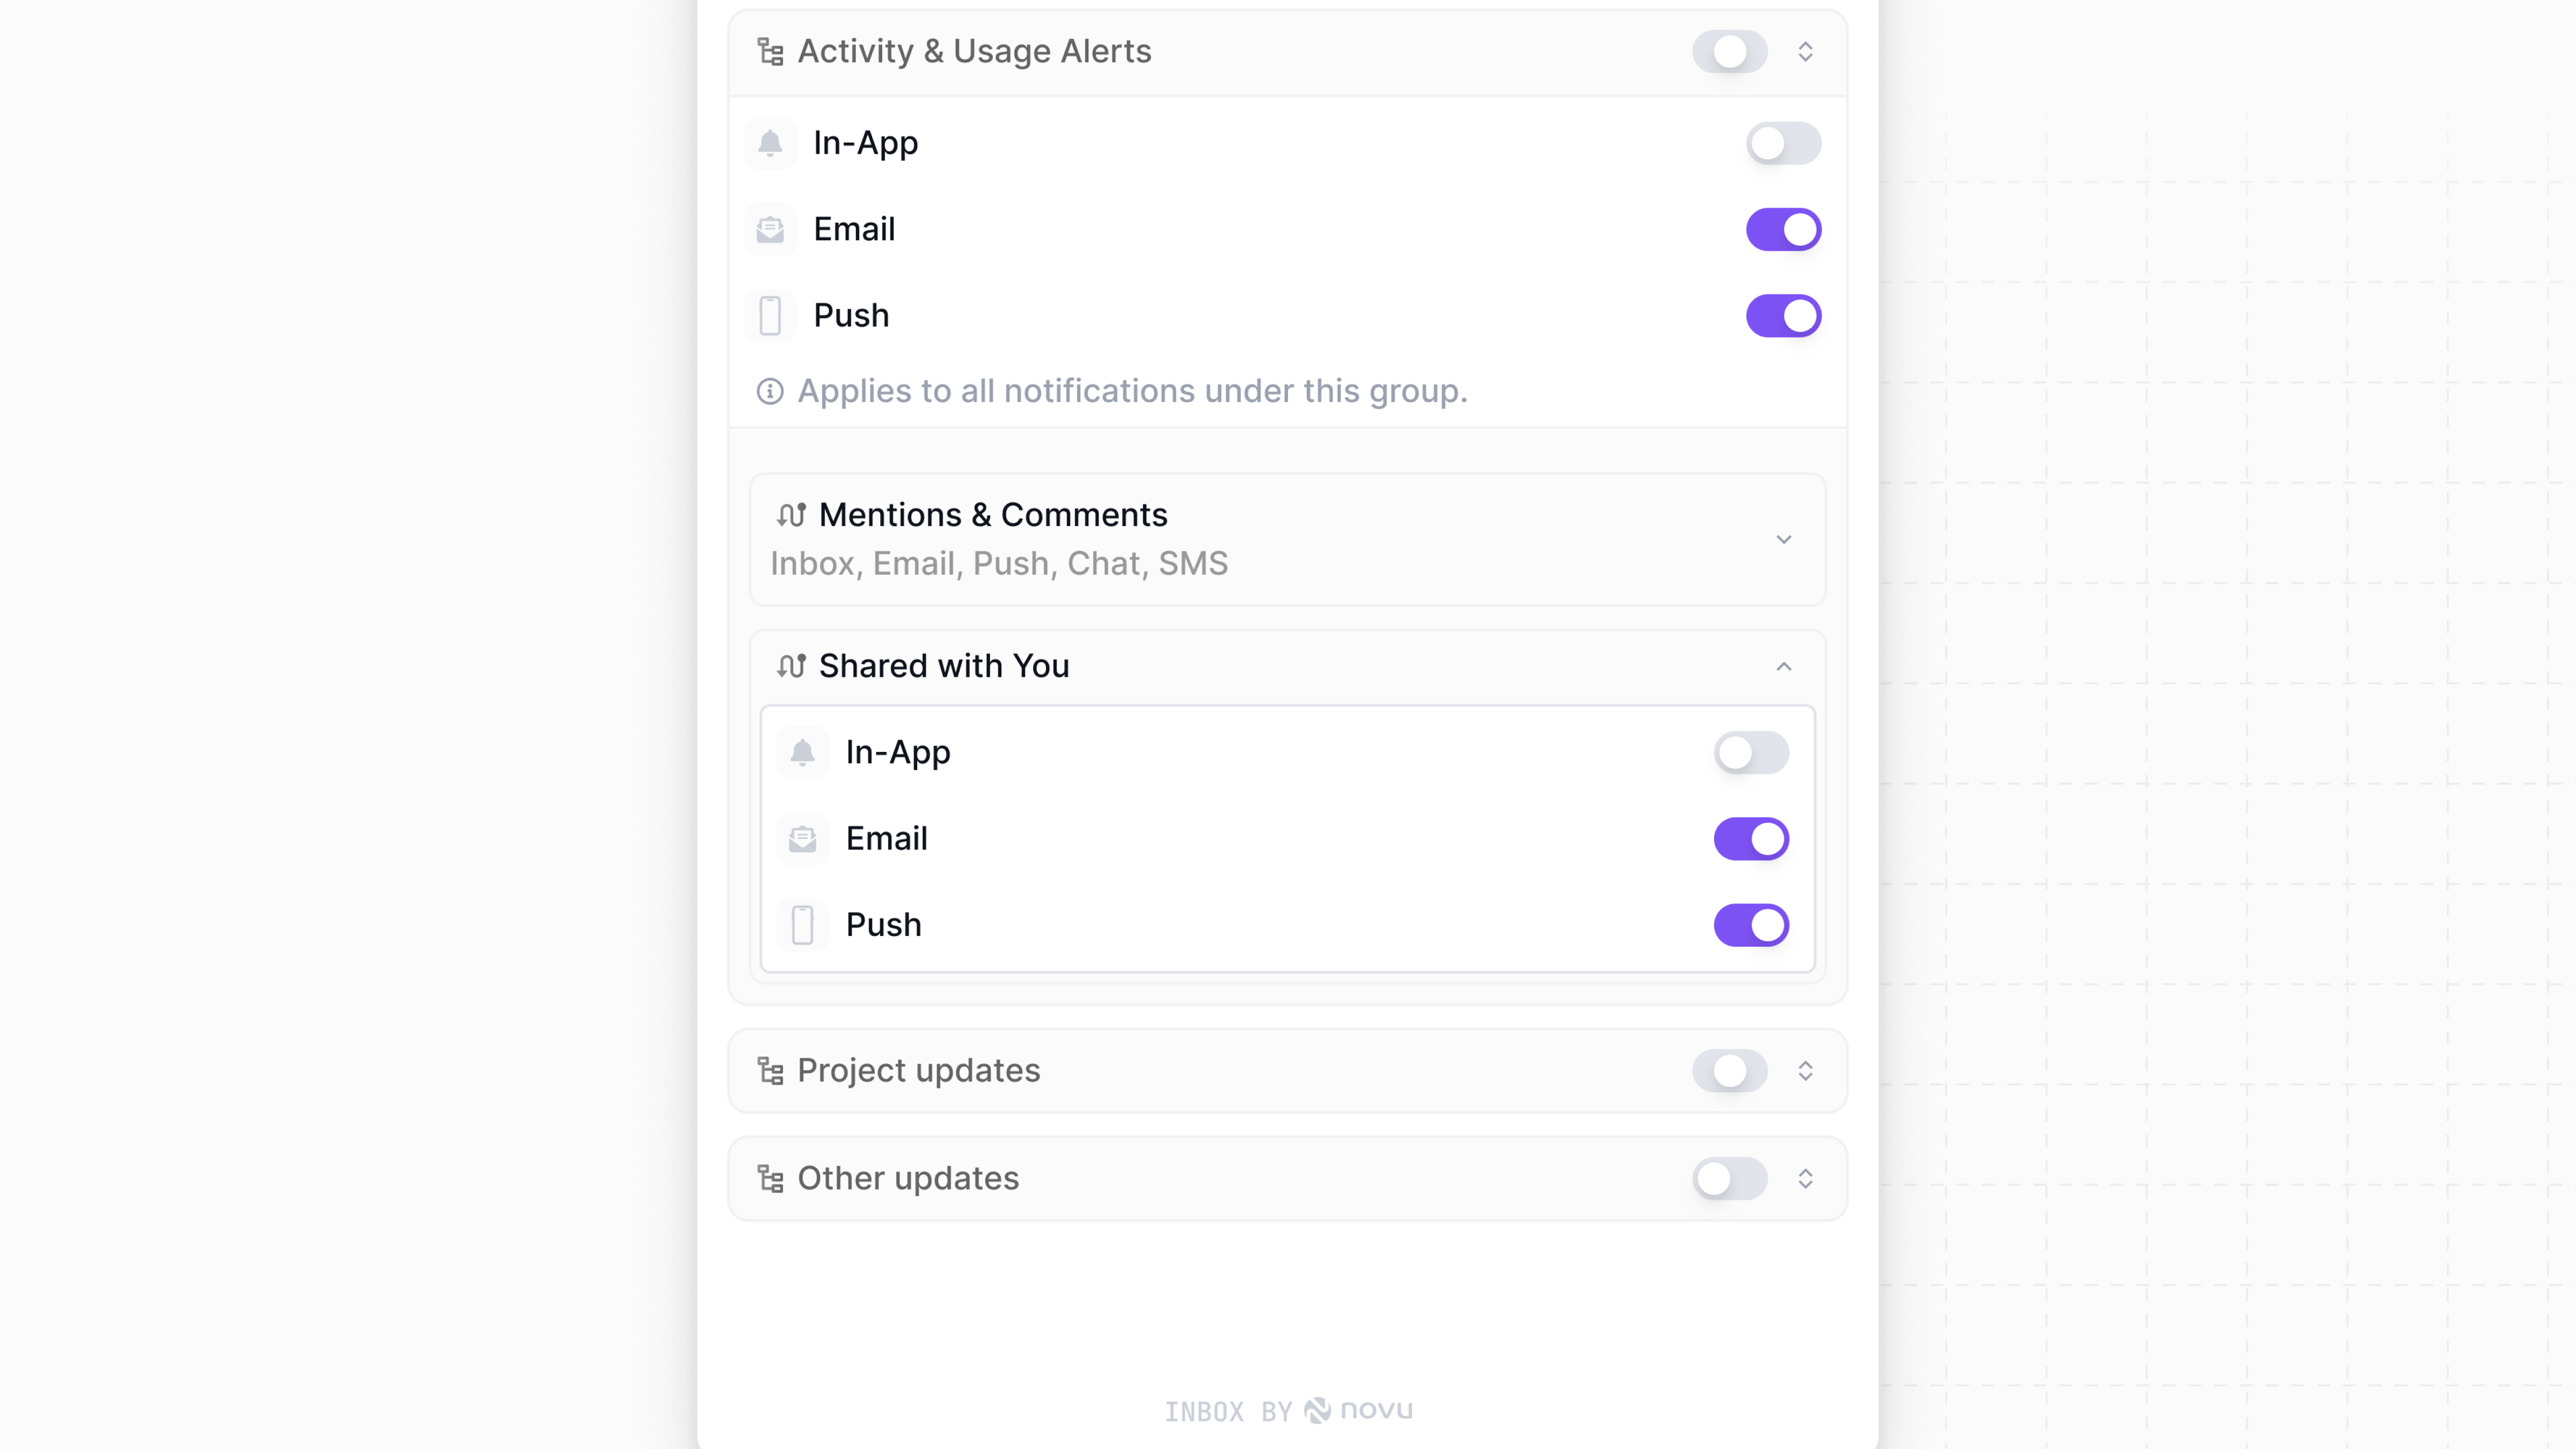Click the Shared with You section title

point(944,666)
